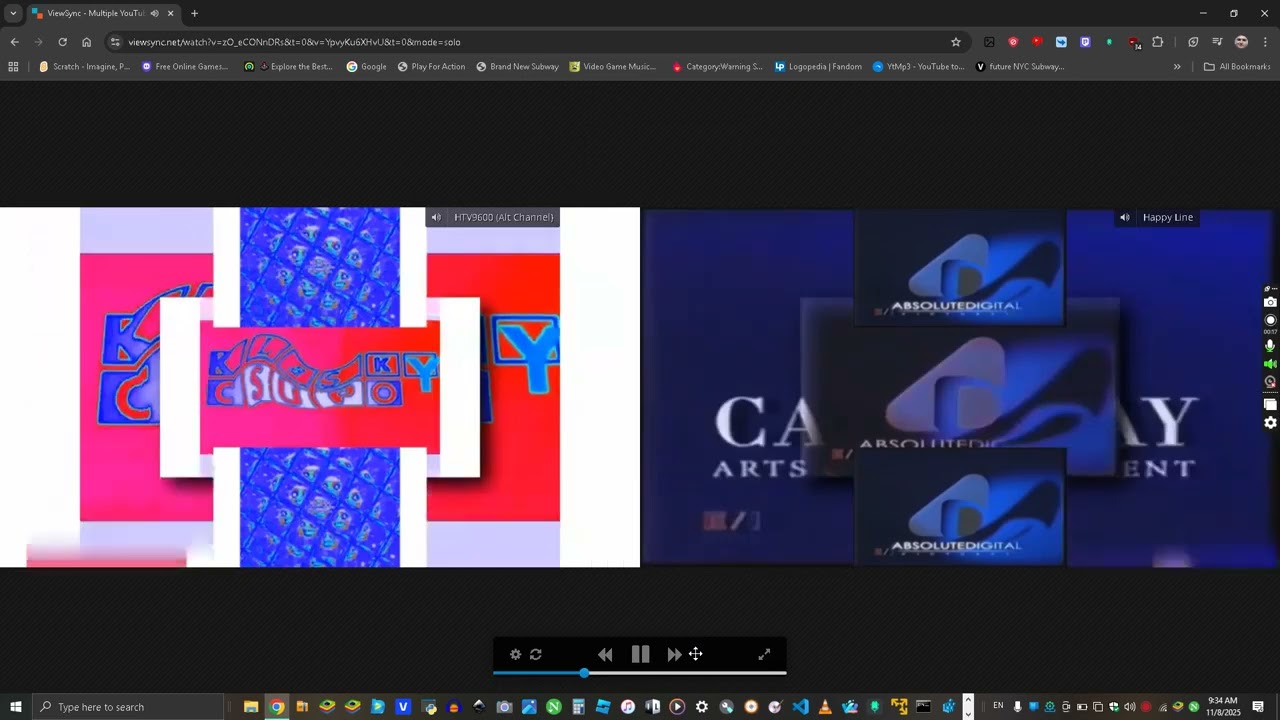The height and width of the screenshot is (720, 1280).
Task: Open the Google bookmark
Action: click(366, 67)
